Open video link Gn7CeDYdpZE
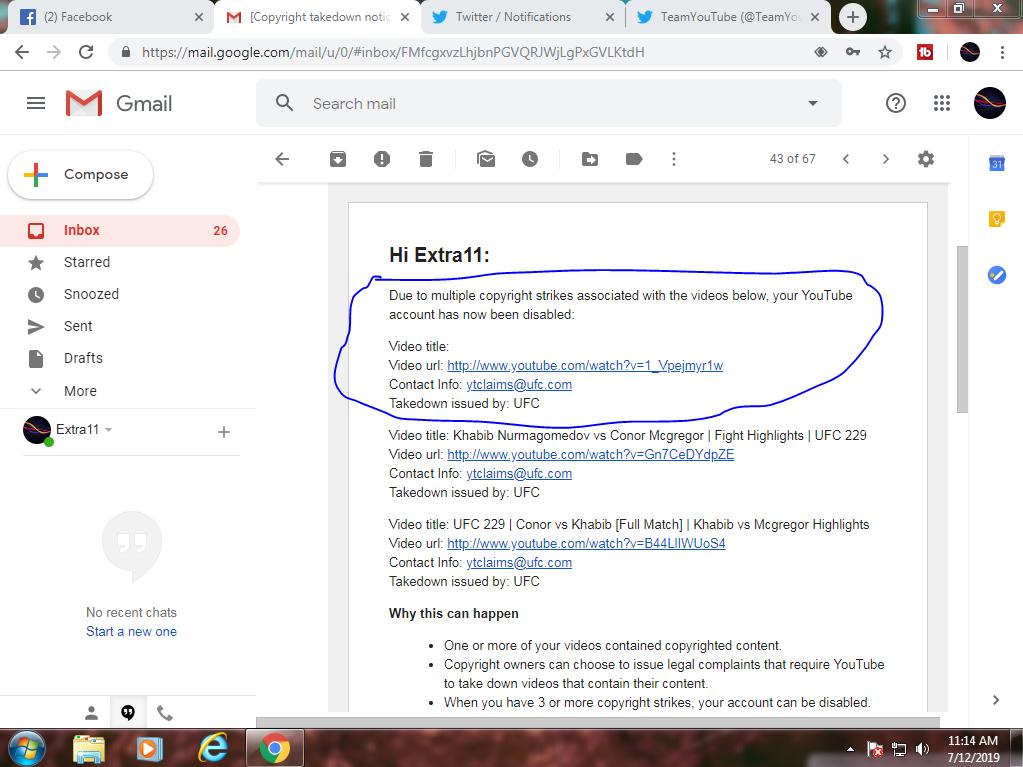This screenshot has height=767, width=1023. pos(590,455)
